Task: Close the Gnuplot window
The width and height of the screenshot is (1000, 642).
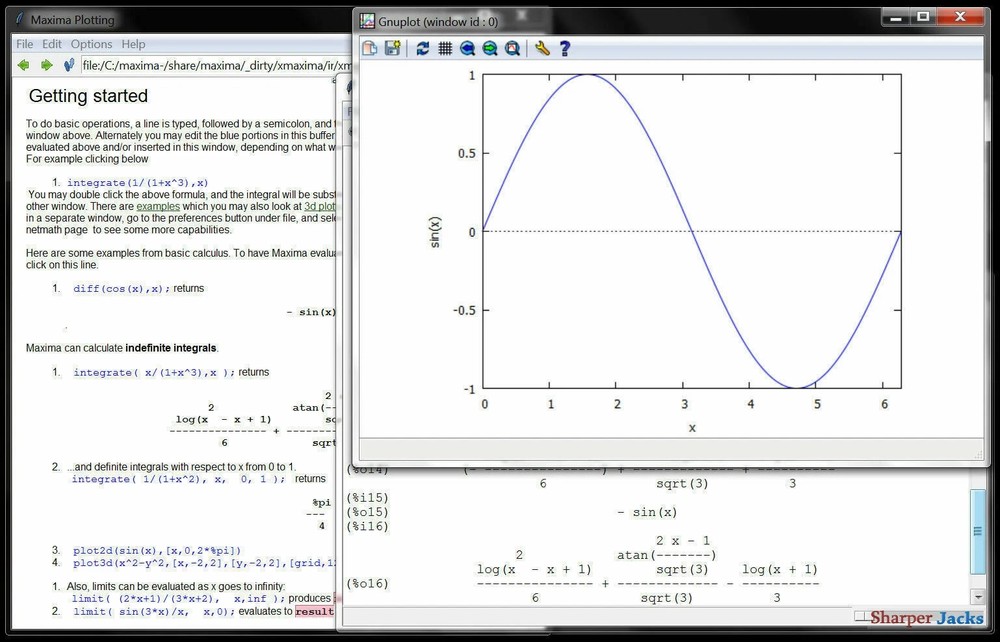Action: 960,18
